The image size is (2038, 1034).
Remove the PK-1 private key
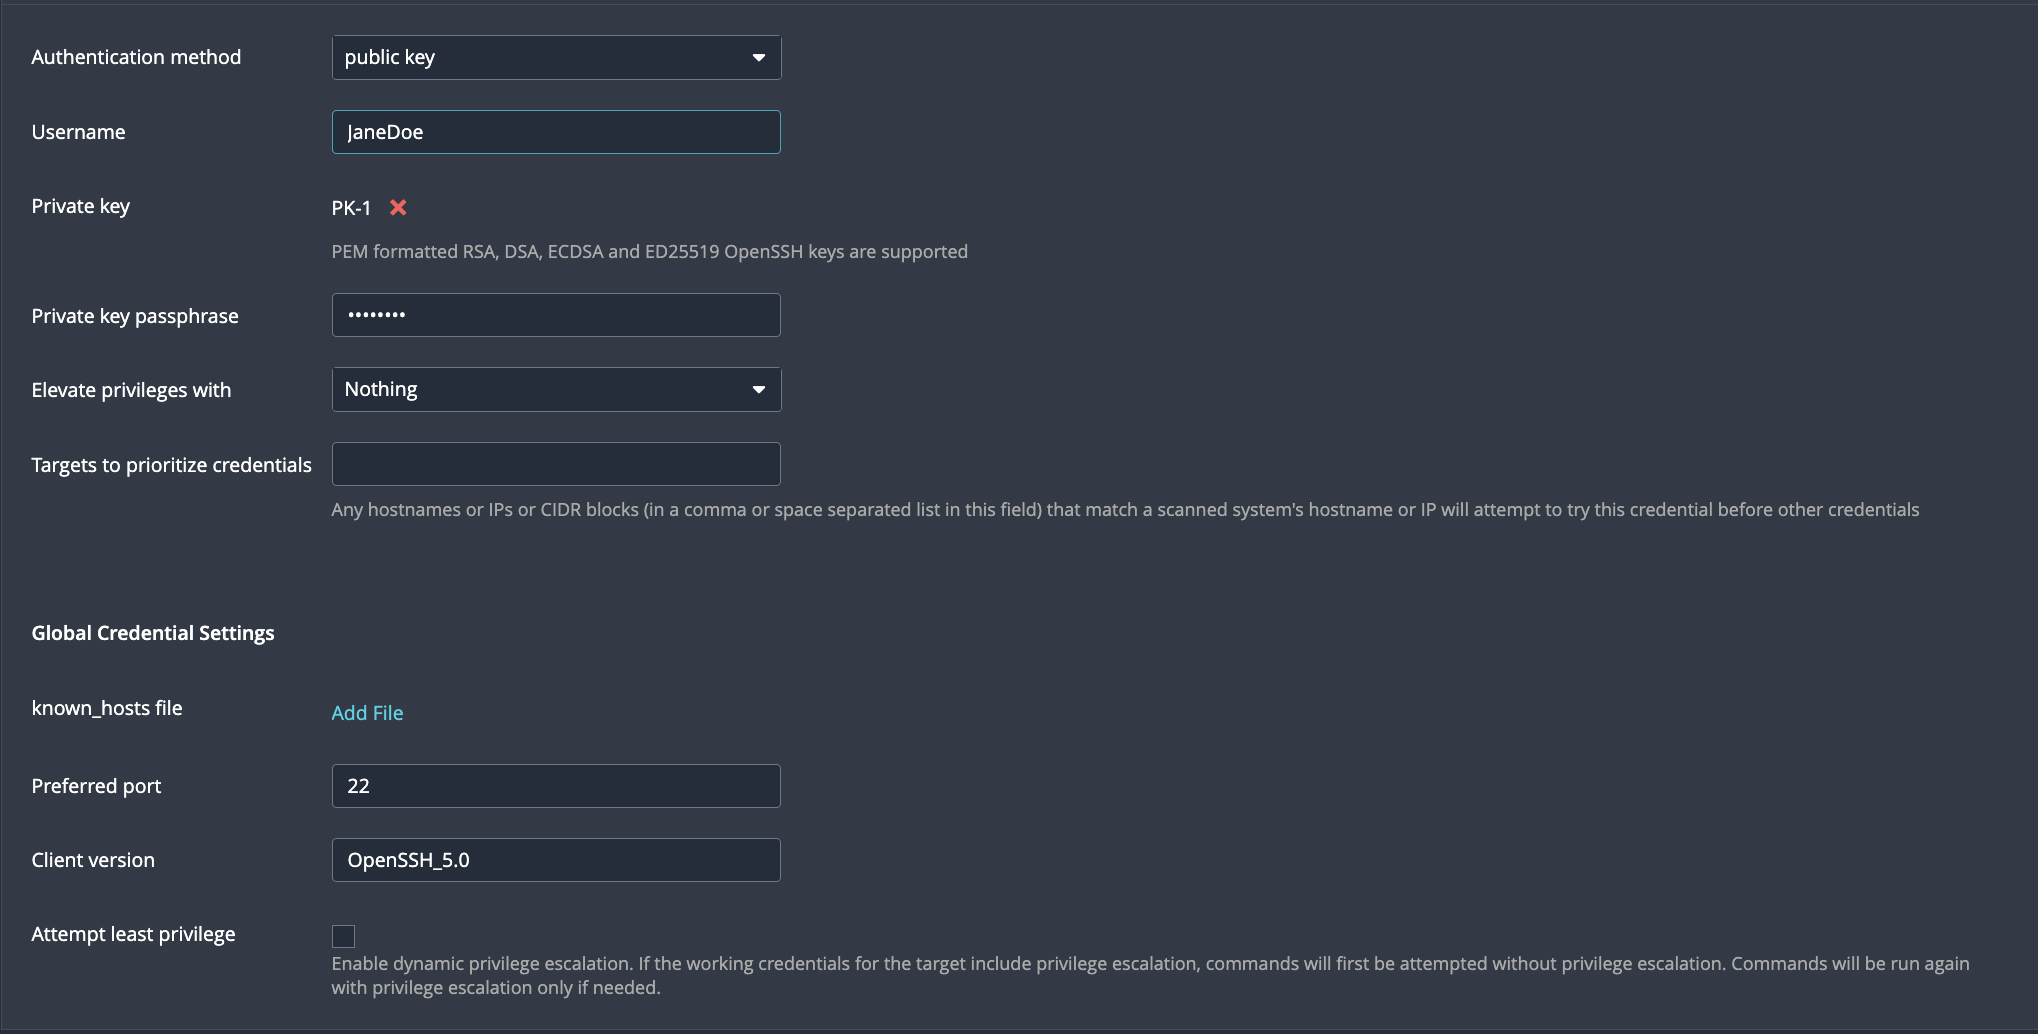397,208
